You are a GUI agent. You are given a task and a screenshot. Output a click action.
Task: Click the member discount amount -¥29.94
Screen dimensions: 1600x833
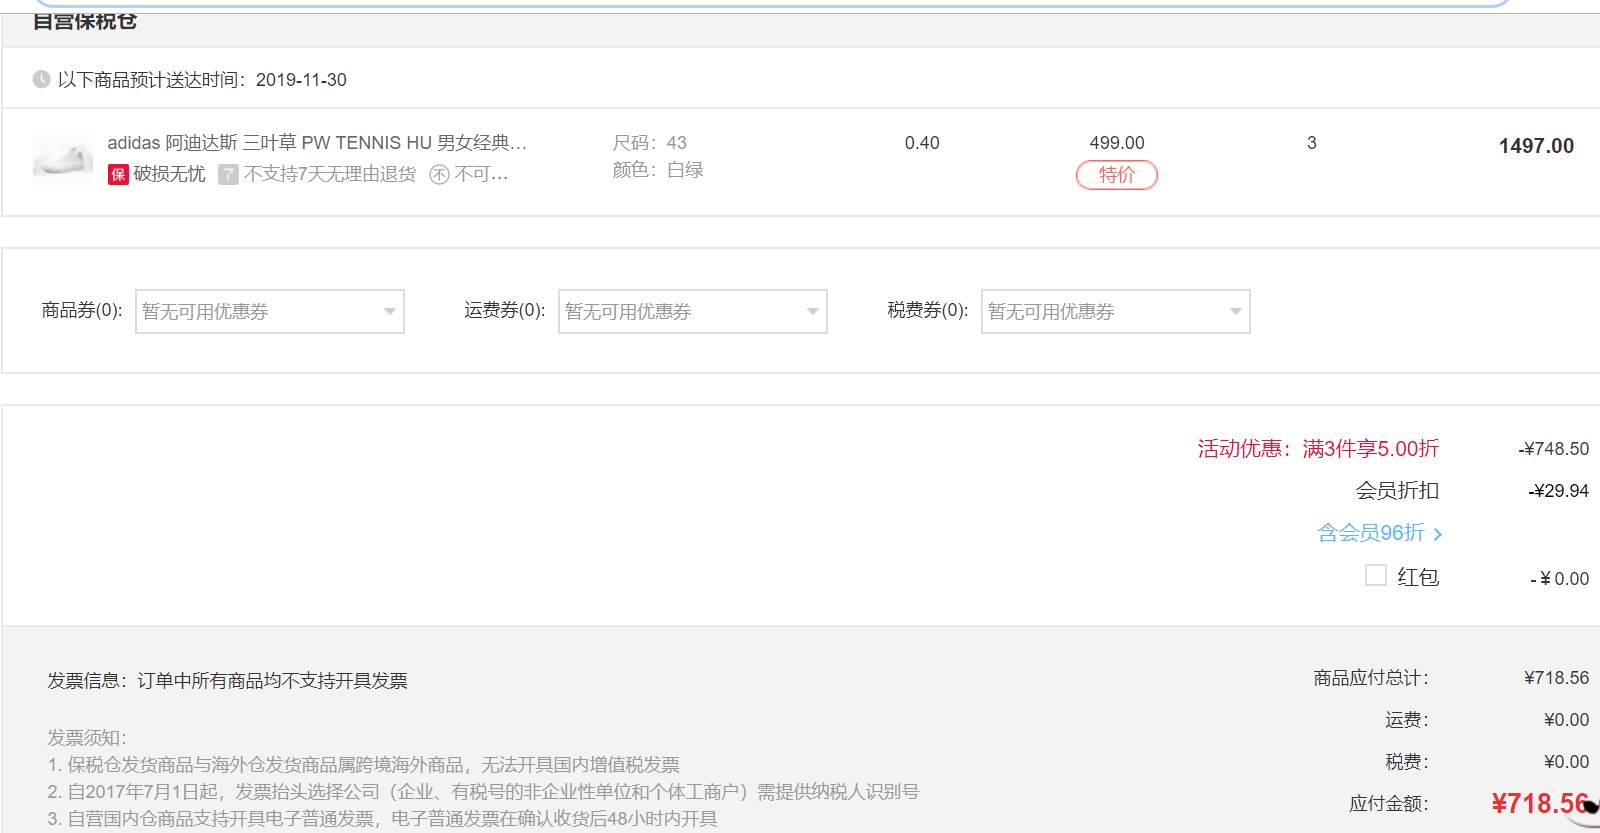[x=1559, y=491]
